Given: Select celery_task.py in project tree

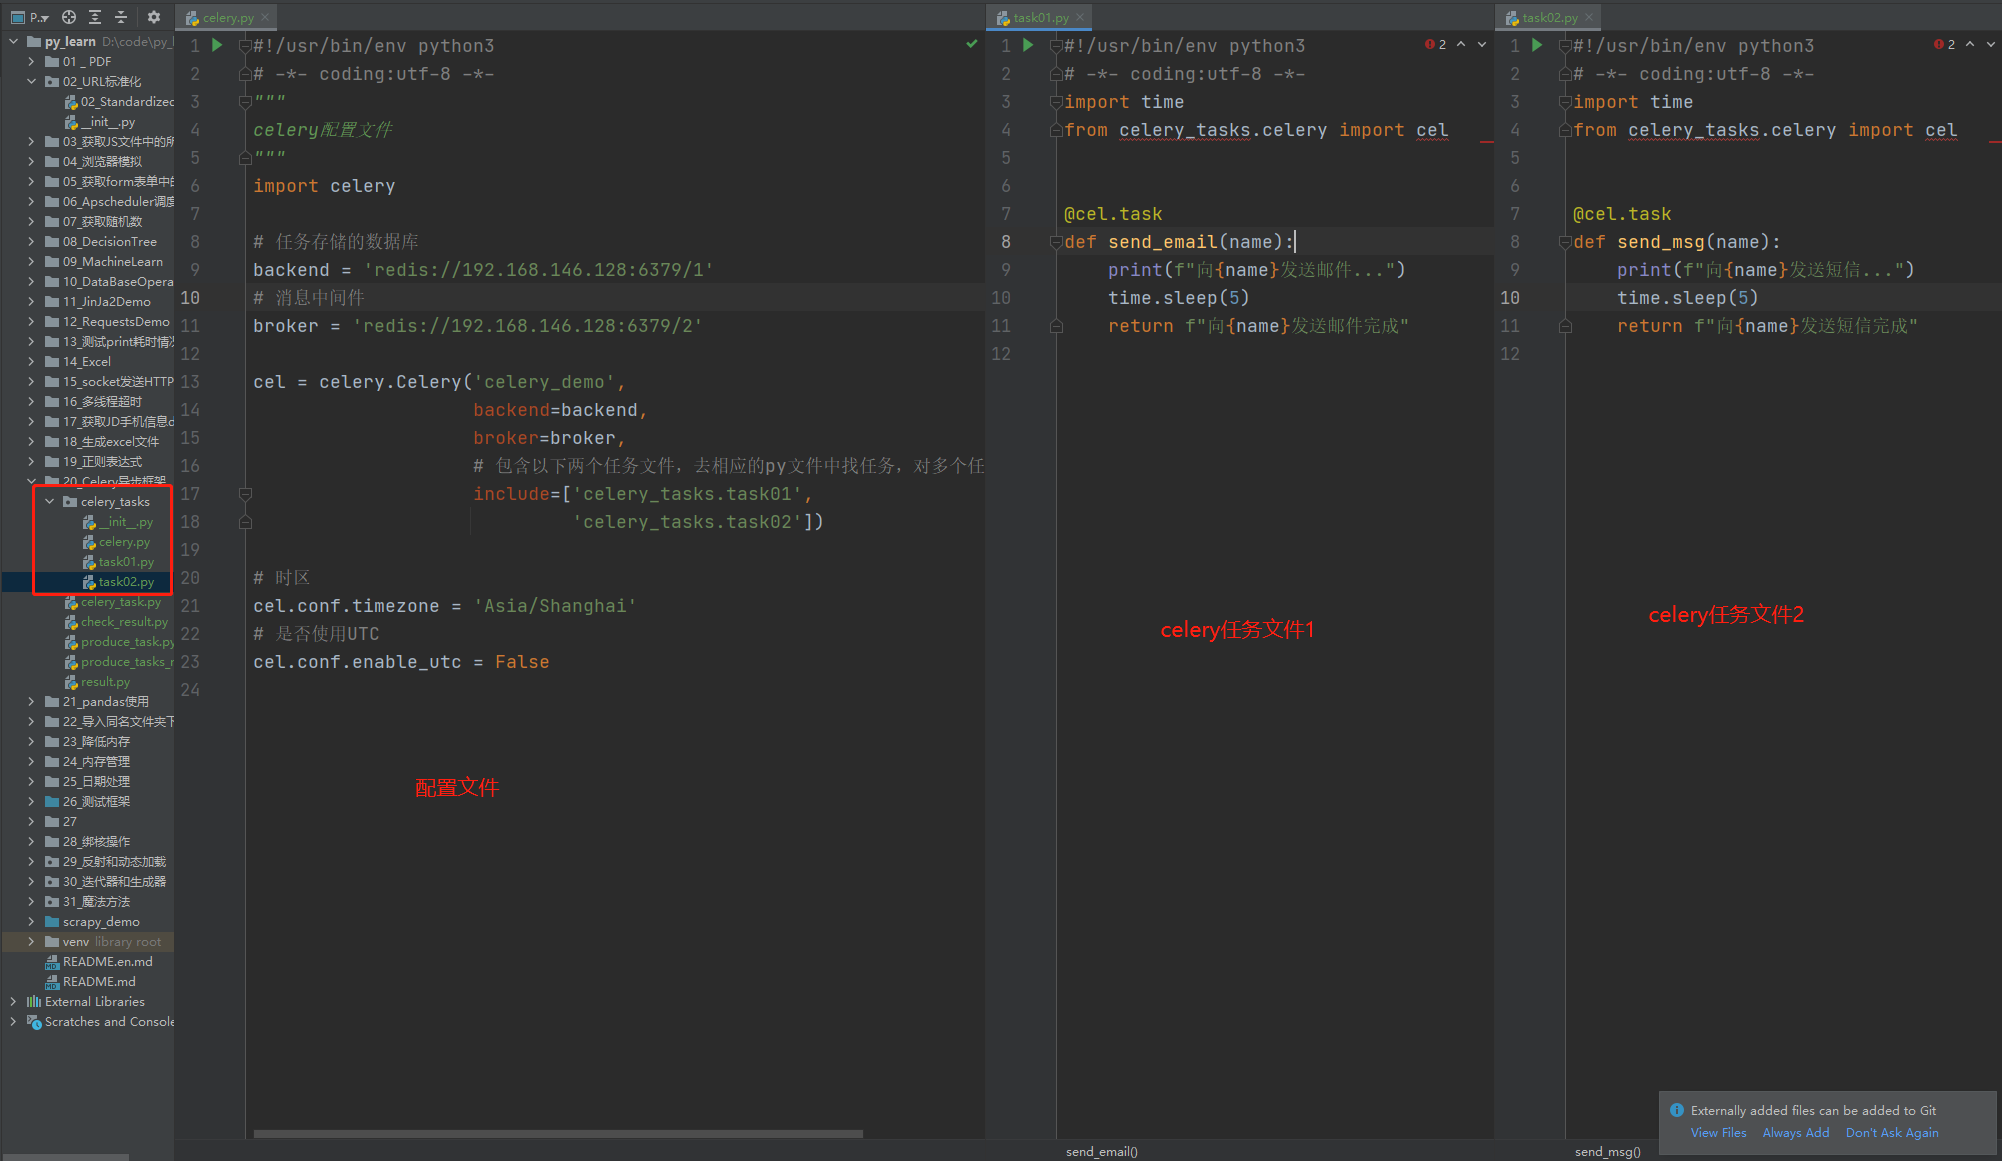Looking at the screenshot, I should click(x=120, y=601).
